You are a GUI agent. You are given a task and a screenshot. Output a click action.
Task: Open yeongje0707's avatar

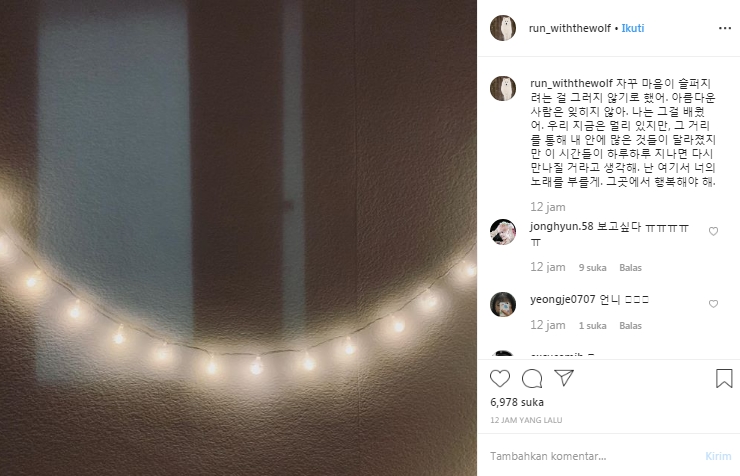503,304
